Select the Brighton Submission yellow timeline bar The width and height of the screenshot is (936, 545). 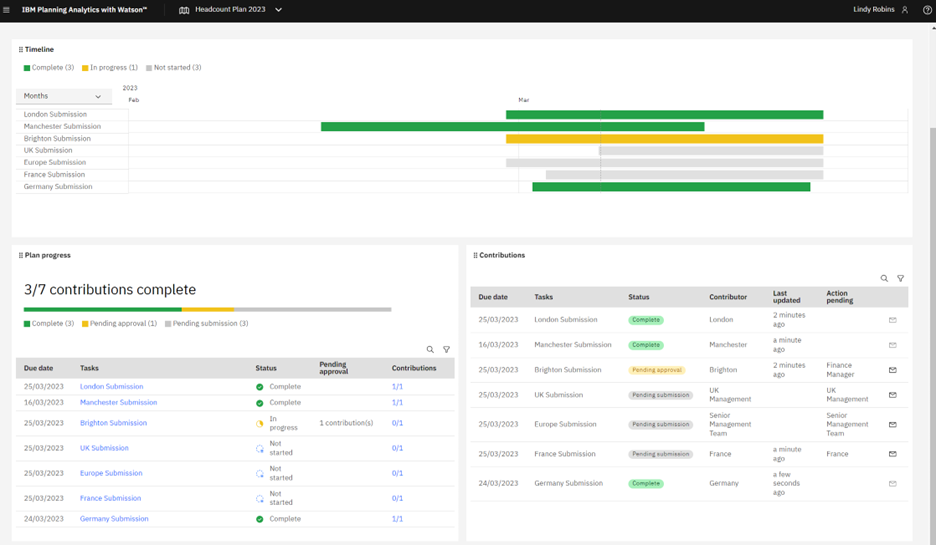coord(664,139)
